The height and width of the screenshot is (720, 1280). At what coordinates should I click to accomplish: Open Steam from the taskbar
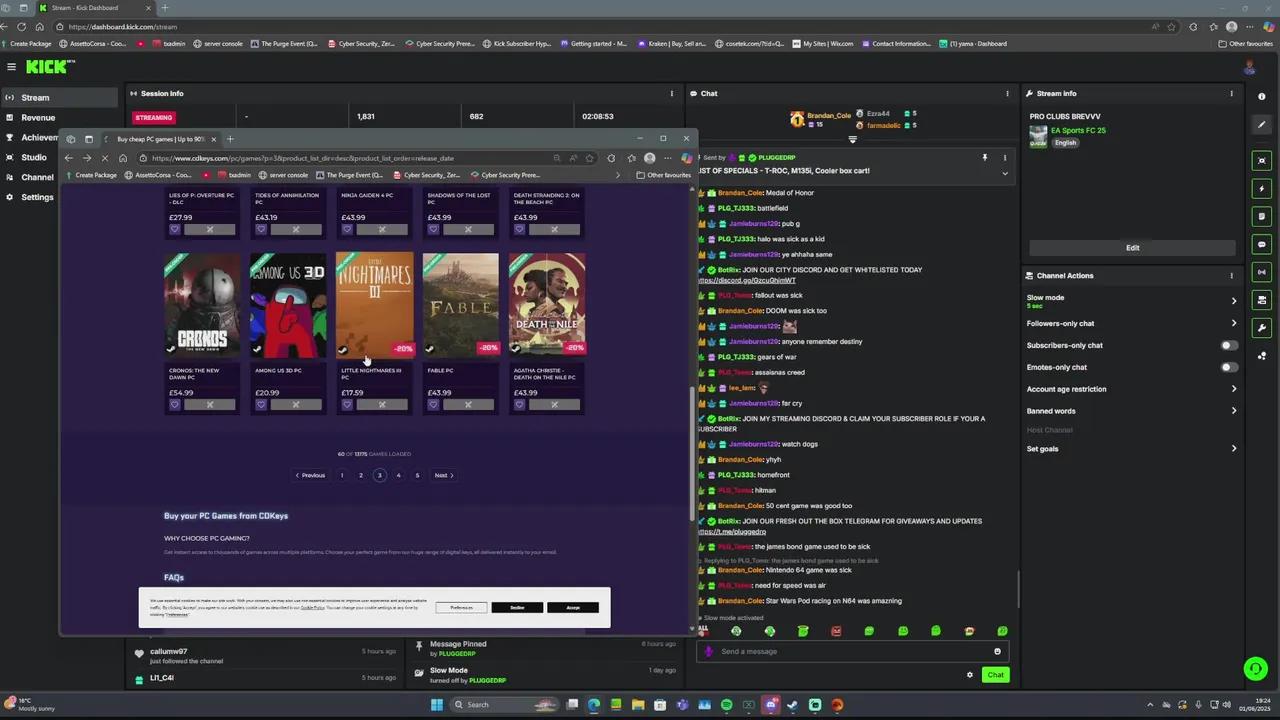[x=792, y=705]
